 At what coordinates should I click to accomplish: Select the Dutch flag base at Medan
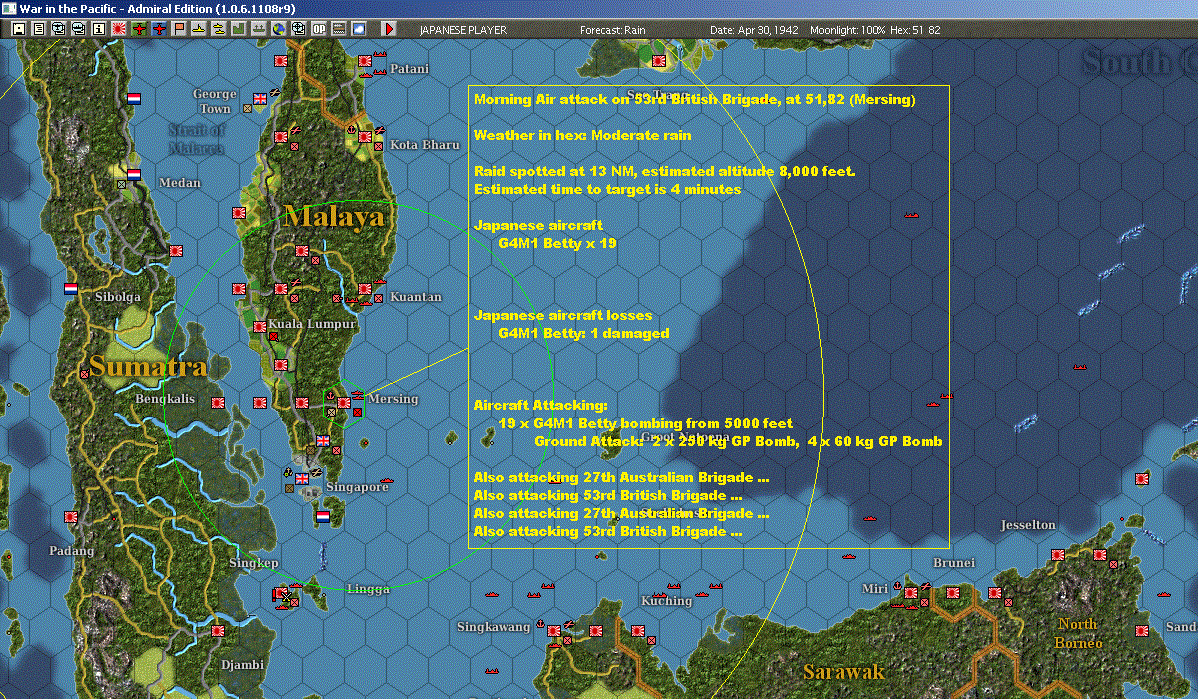[x=134, y=174]
